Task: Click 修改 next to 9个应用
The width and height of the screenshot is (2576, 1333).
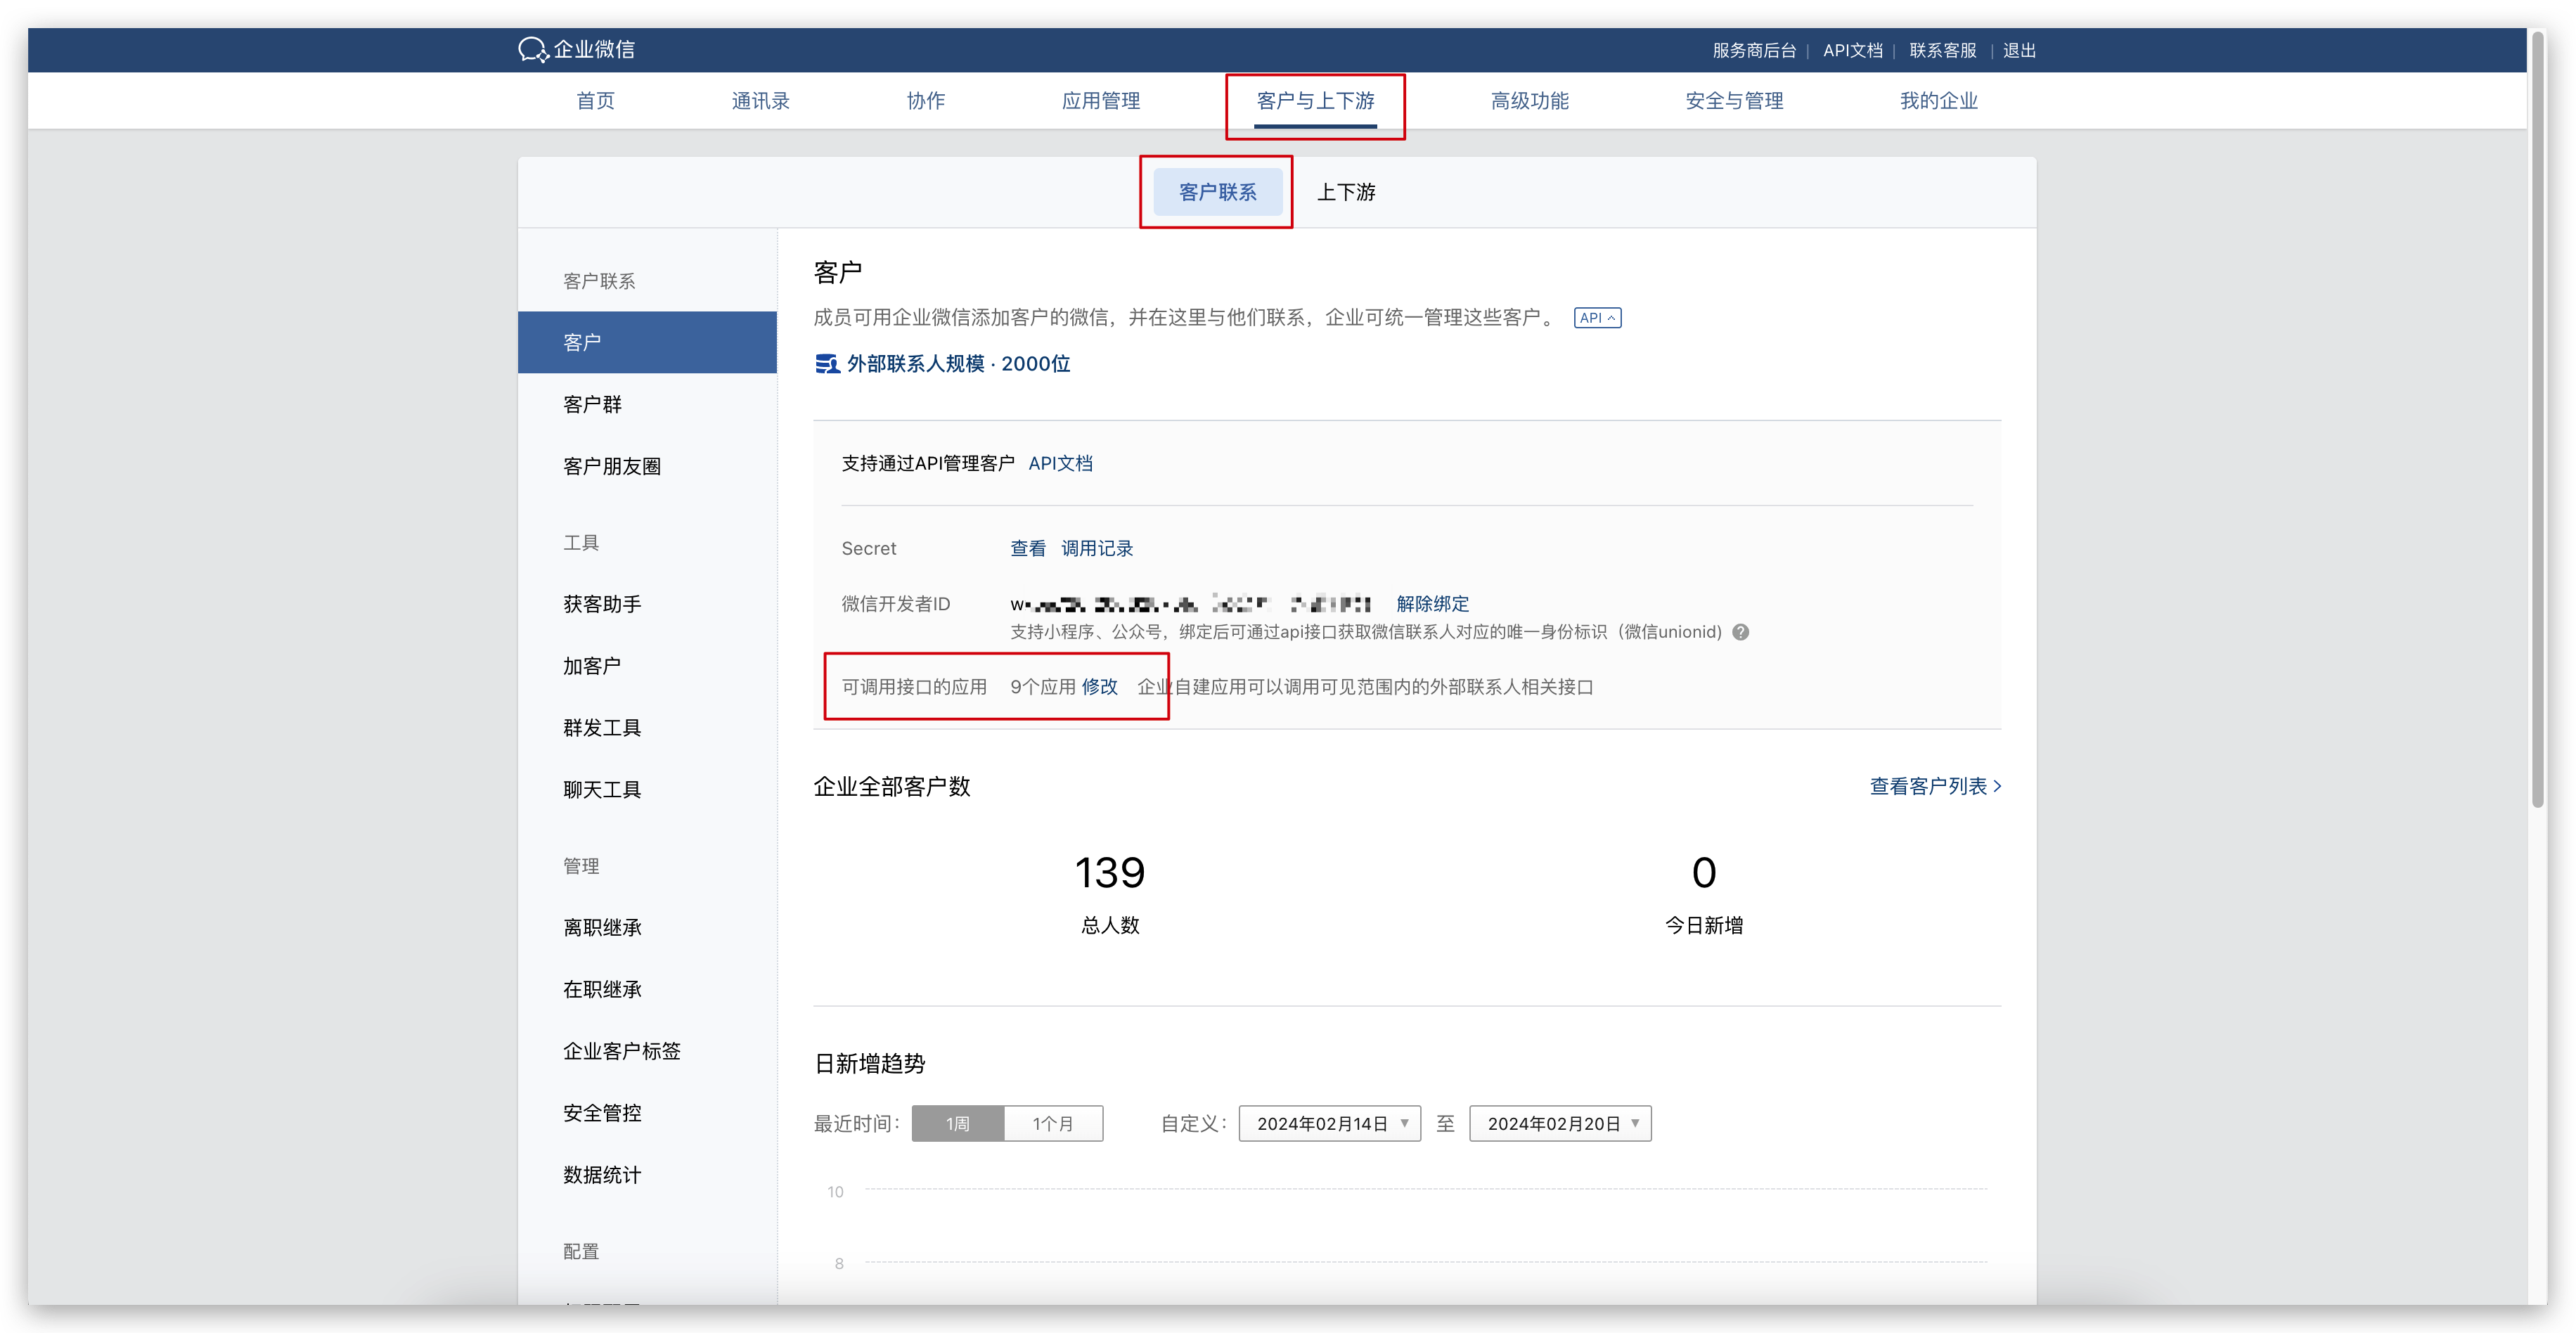Action: tap(1099, 687)
